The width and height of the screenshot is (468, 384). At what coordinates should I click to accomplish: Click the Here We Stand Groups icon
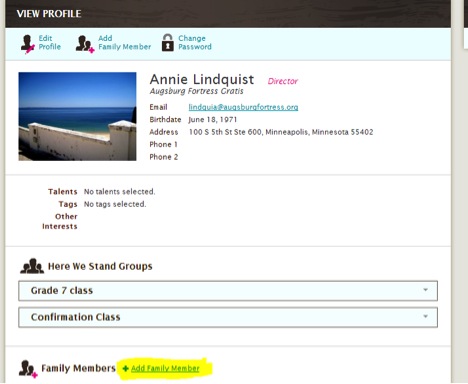click(32, 266)
